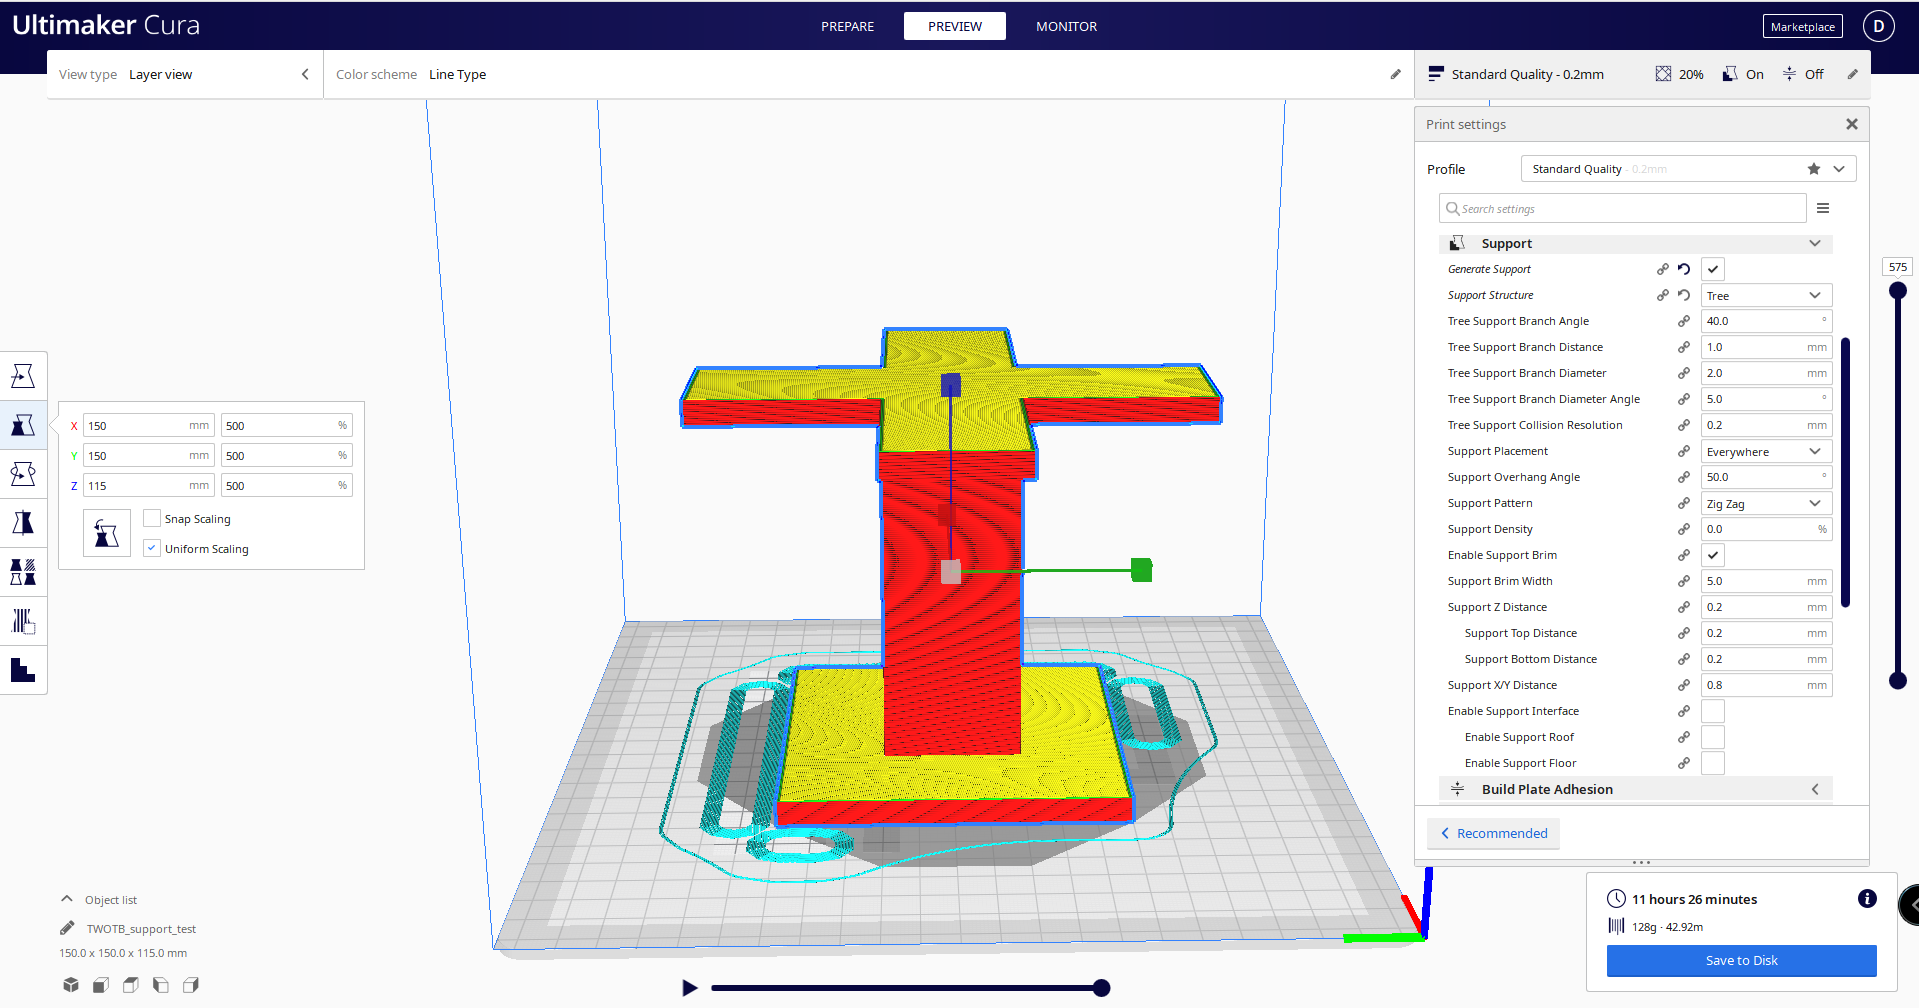Select the Scale tool in left toolbar
Screen dimensions: 1919x1008
point(23,425)
